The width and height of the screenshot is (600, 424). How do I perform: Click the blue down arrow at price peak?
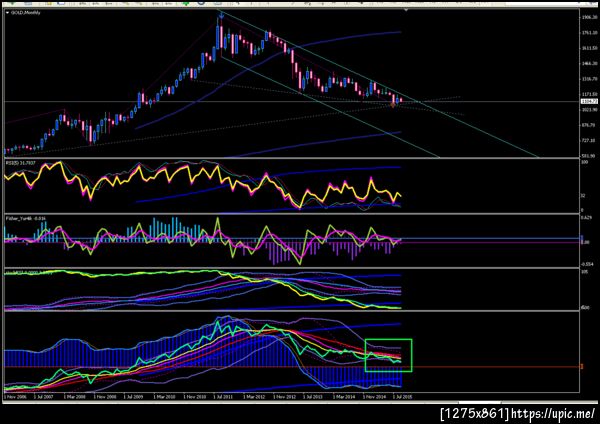click(221, 15)
